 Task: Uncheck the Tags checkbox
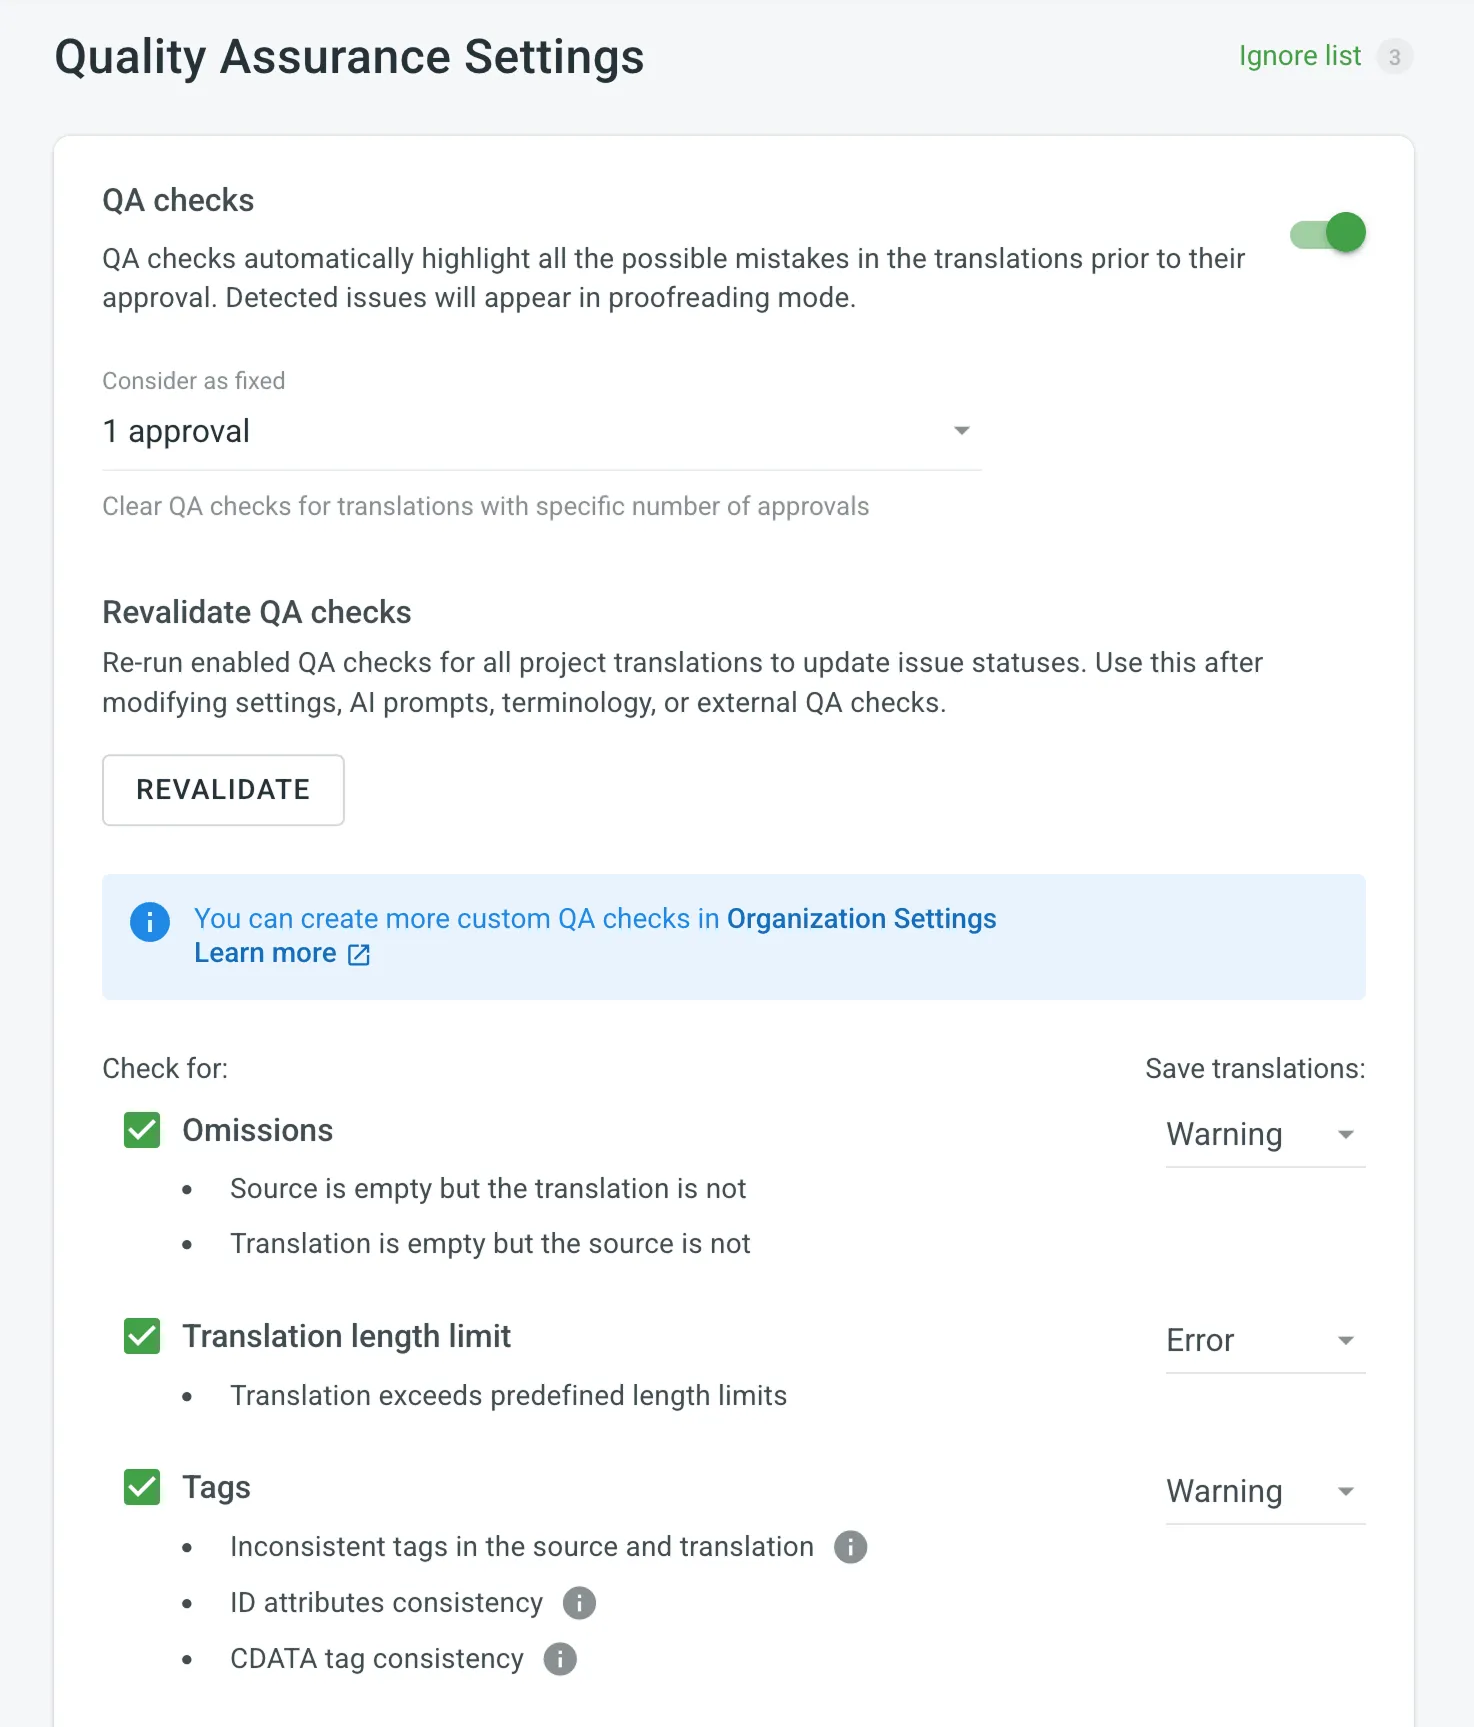pyautogui.click(x=142, y=1487)
